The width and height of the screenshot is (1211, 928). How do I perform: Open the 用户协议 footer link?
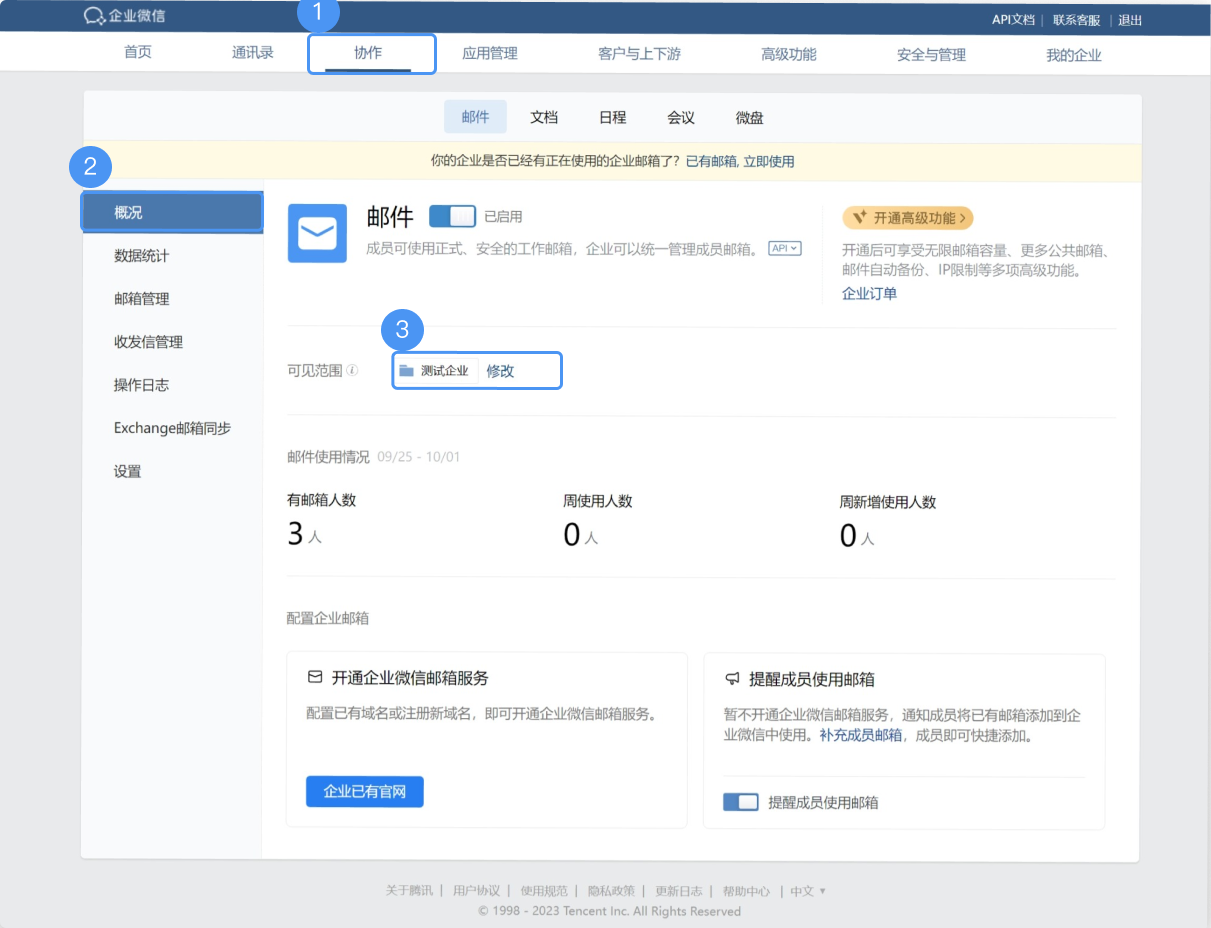tap(476, 891)
